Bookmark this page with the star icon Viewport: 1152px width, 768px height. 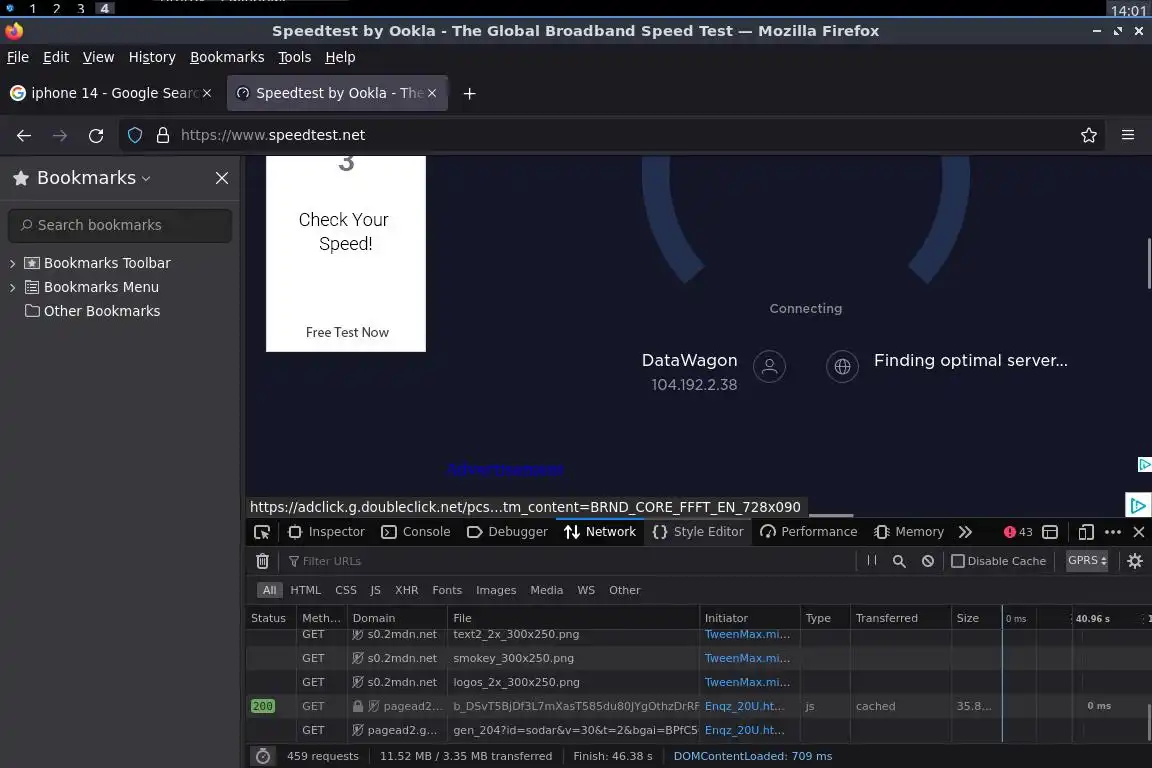click(1089, 135)
